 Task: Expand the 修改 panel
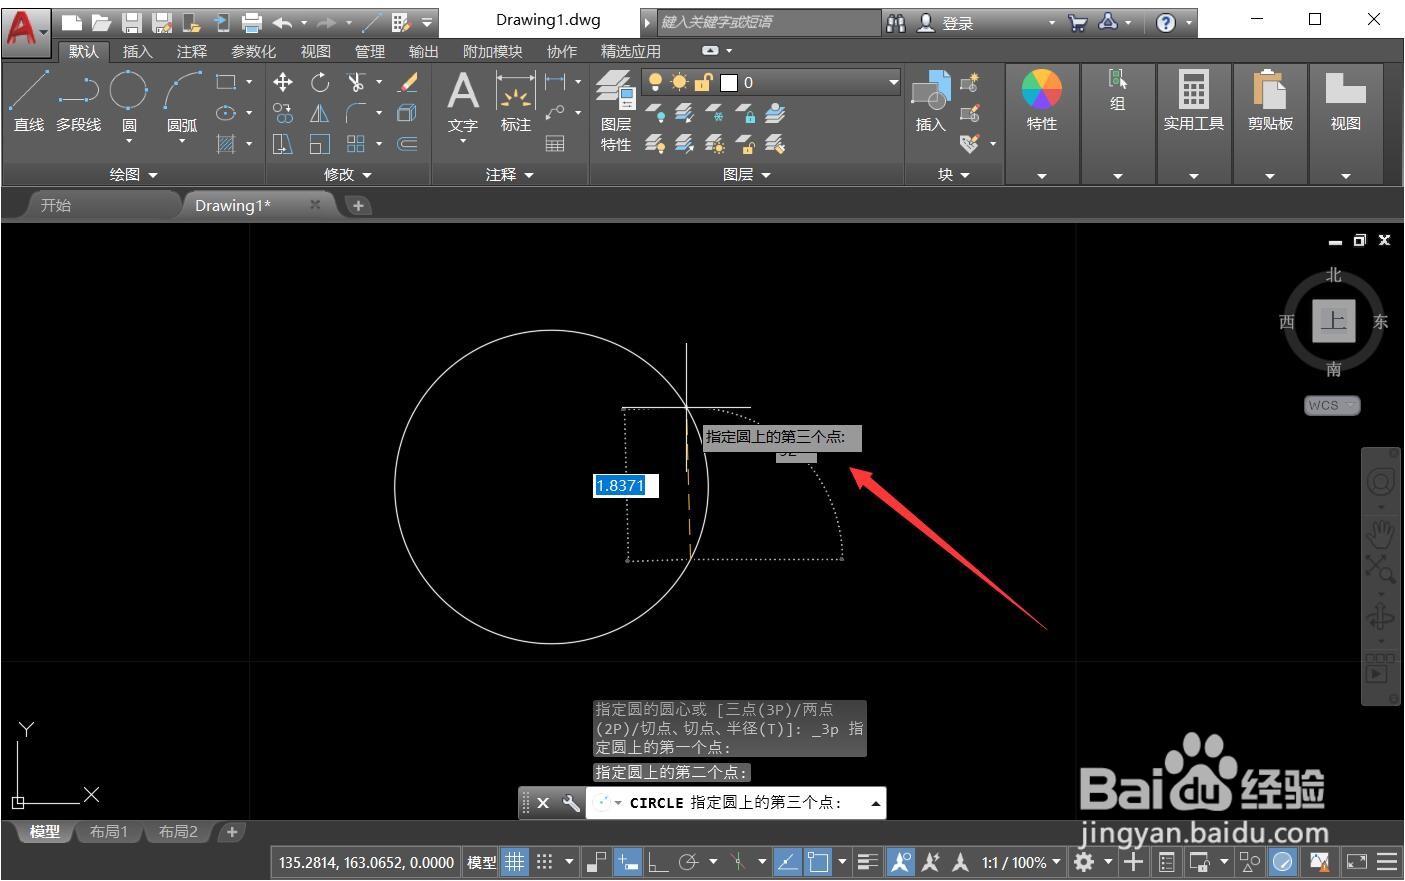(x=348, y=174)
